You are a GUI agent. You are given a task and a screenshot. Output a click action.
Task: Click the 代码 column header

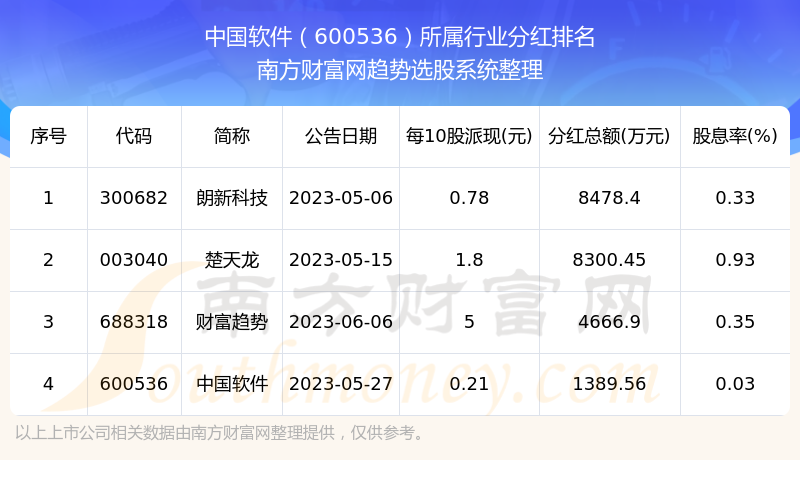click(x=134, y=137)
